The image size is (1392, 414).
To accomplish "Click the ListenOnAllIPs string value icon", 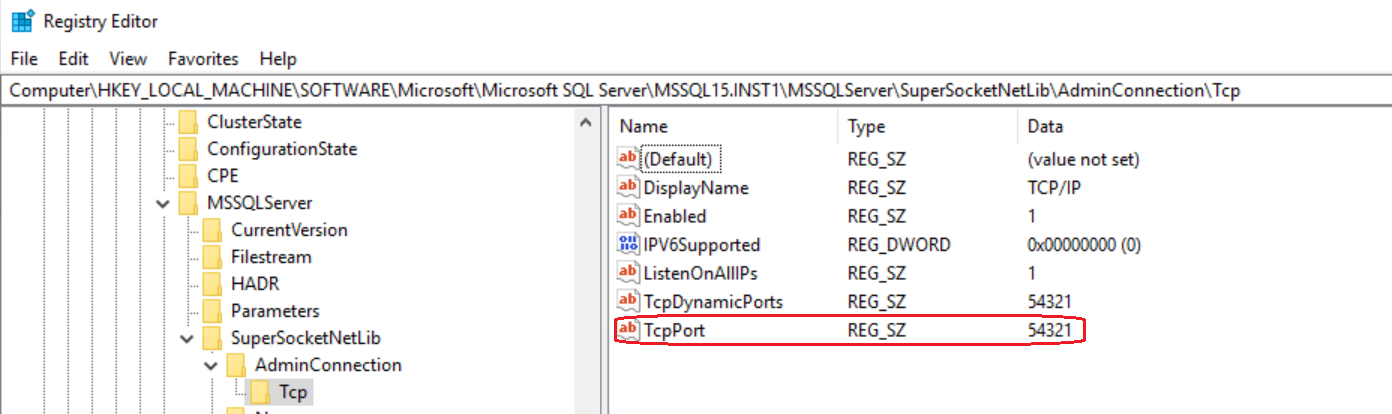I will tap(628, 272).
